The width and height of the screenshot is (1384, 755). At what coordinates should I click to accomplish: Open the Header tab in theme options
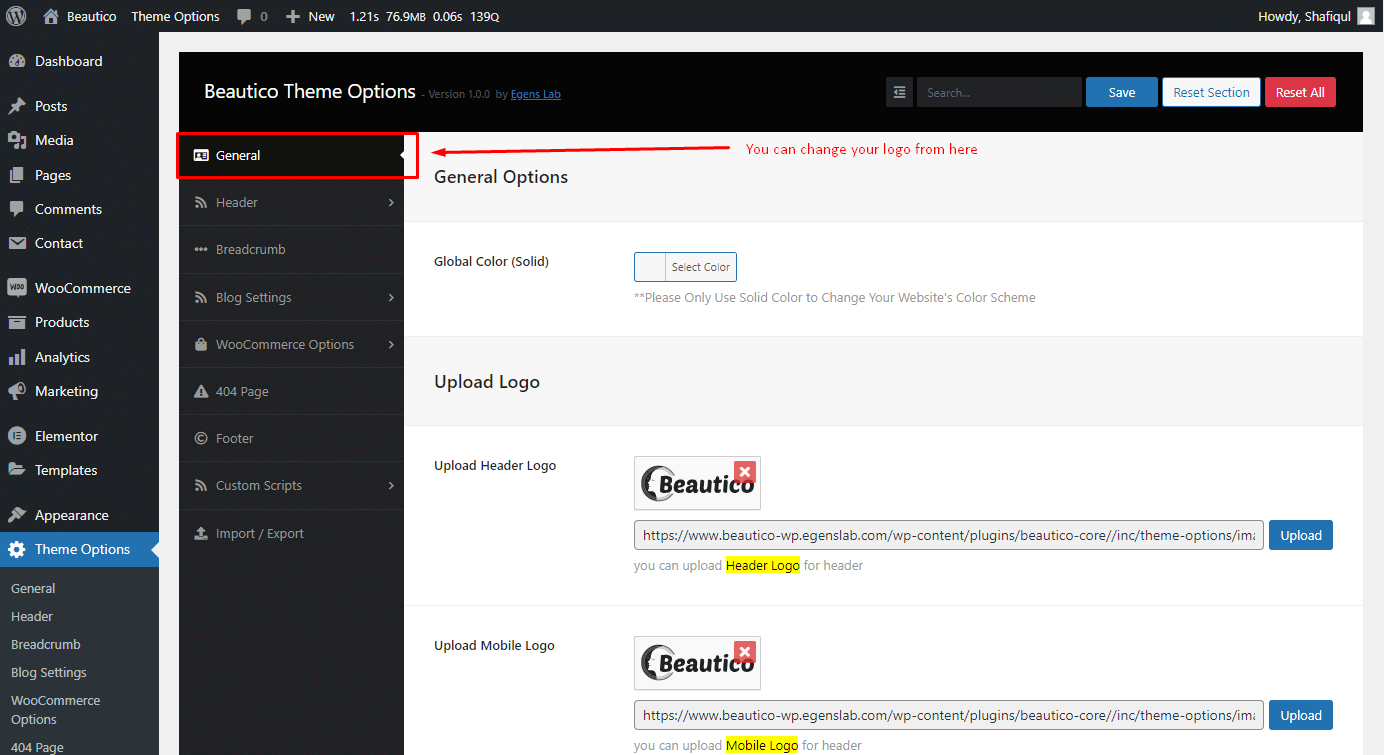[x=292, y=203]
